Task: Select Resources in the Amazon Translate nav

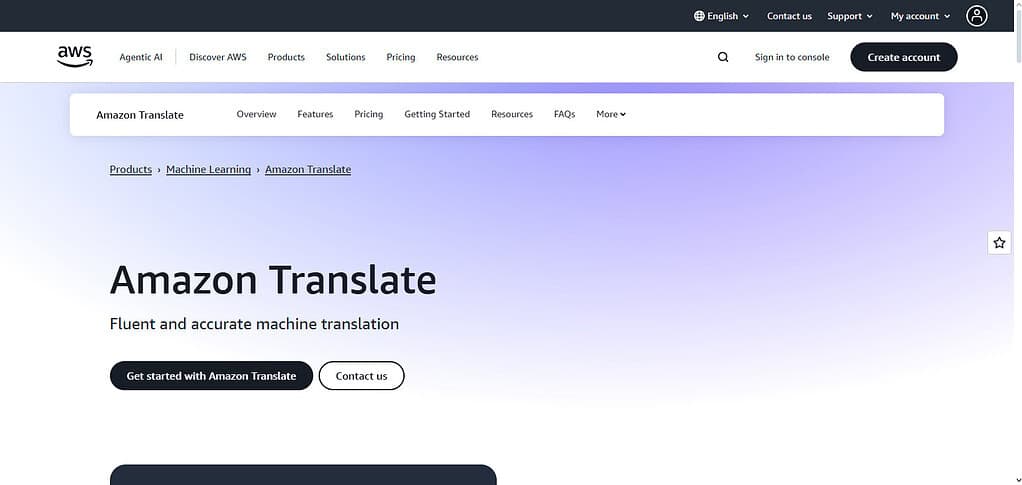Action: coord(512,114)
